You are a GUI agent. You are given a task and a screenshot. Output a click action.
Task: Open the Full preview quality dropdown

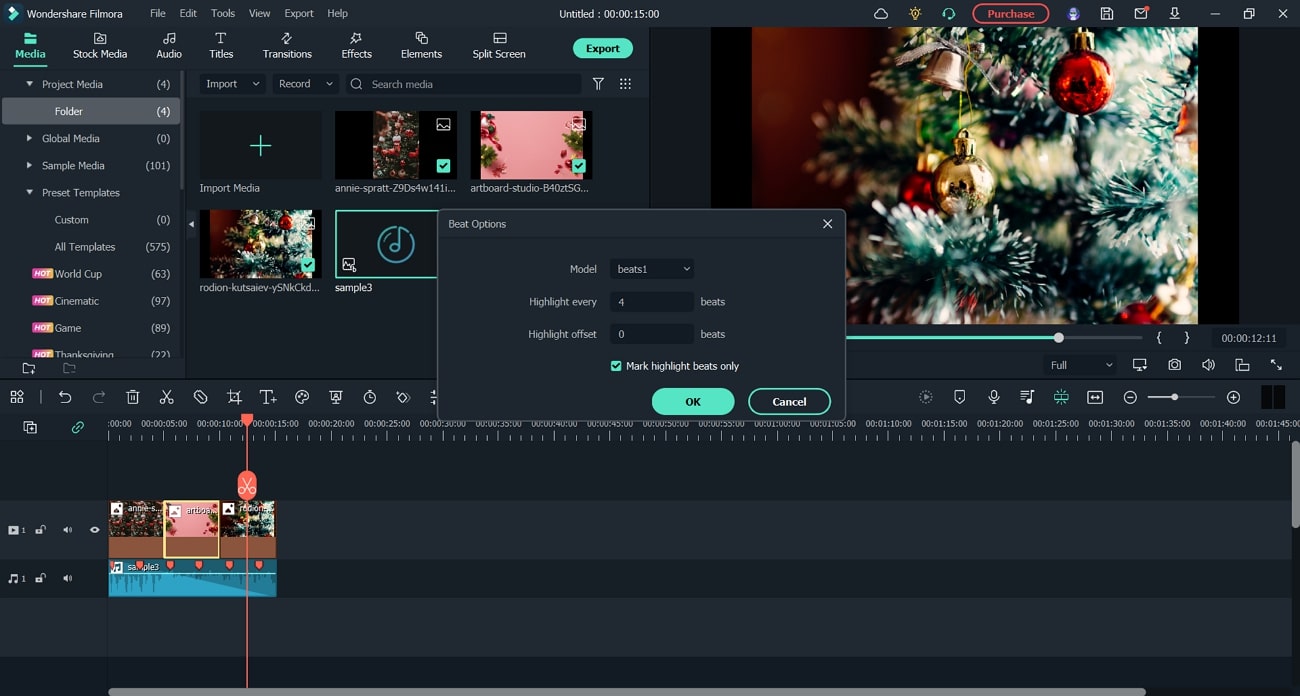(x=1081, y=365)
